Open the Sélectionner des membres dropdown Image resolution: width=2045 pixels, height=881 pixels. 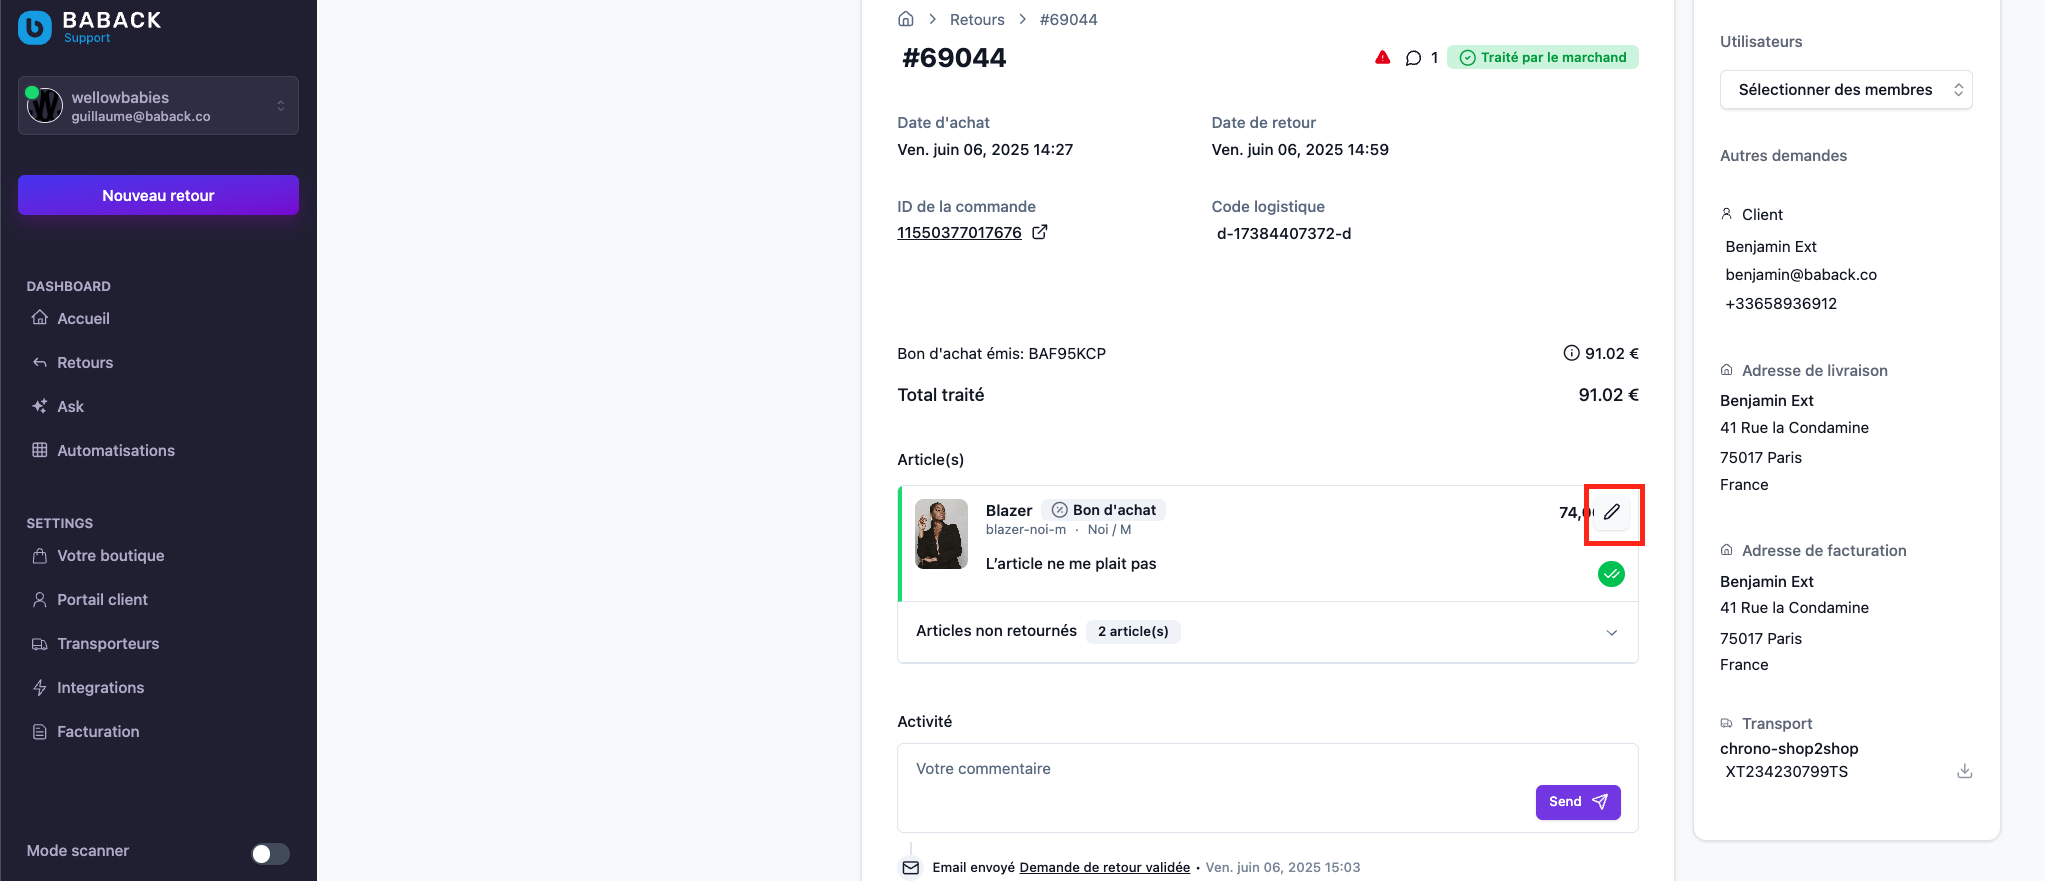1846,90
